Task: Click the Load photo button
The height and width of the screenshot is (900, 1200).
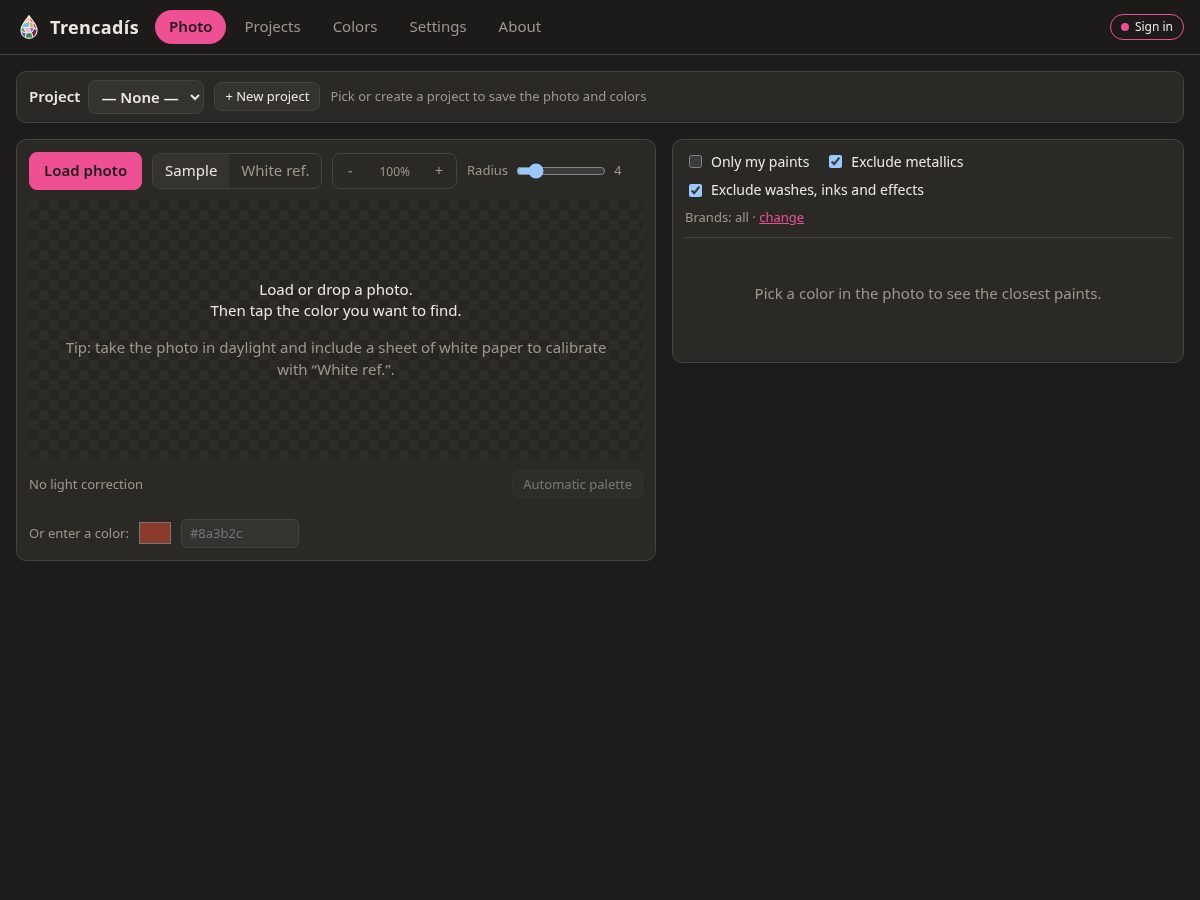Action: coord(85,171)
